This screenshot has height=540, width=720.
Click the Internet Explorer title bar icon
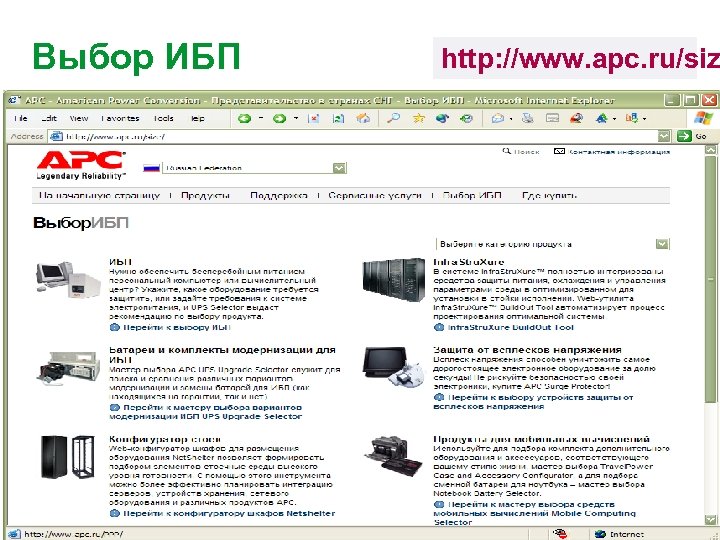coord(14,100)
